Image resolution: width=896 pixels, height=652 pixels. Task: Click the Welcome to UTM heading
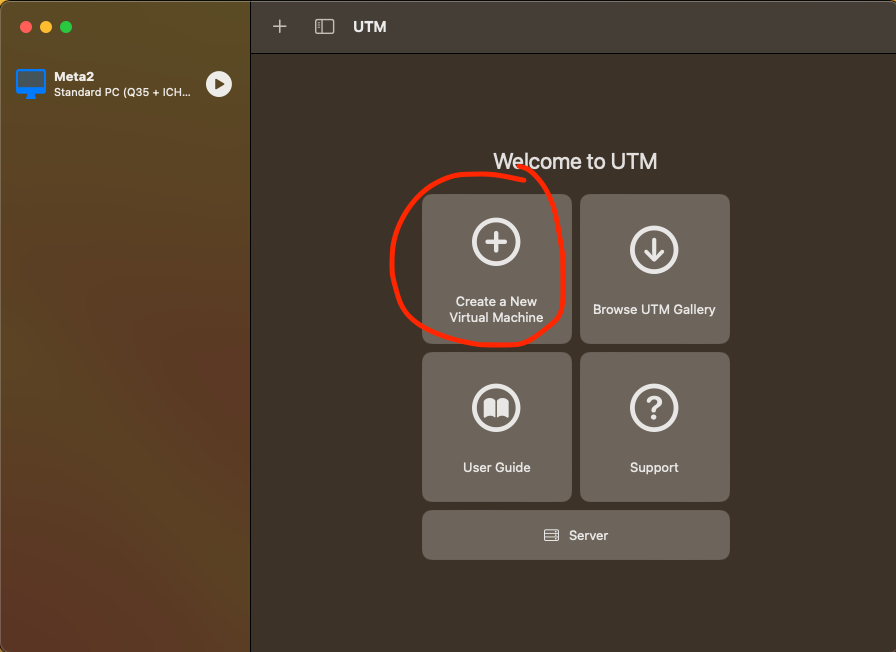coord(575,161)
